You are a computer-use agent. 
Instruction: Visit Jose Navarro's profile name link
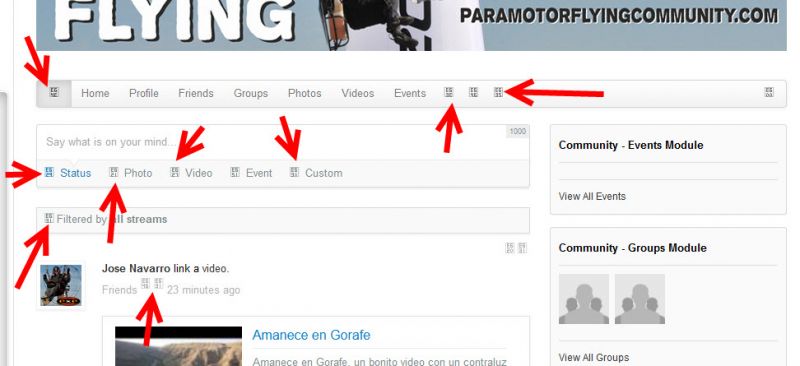click(136, 269)
